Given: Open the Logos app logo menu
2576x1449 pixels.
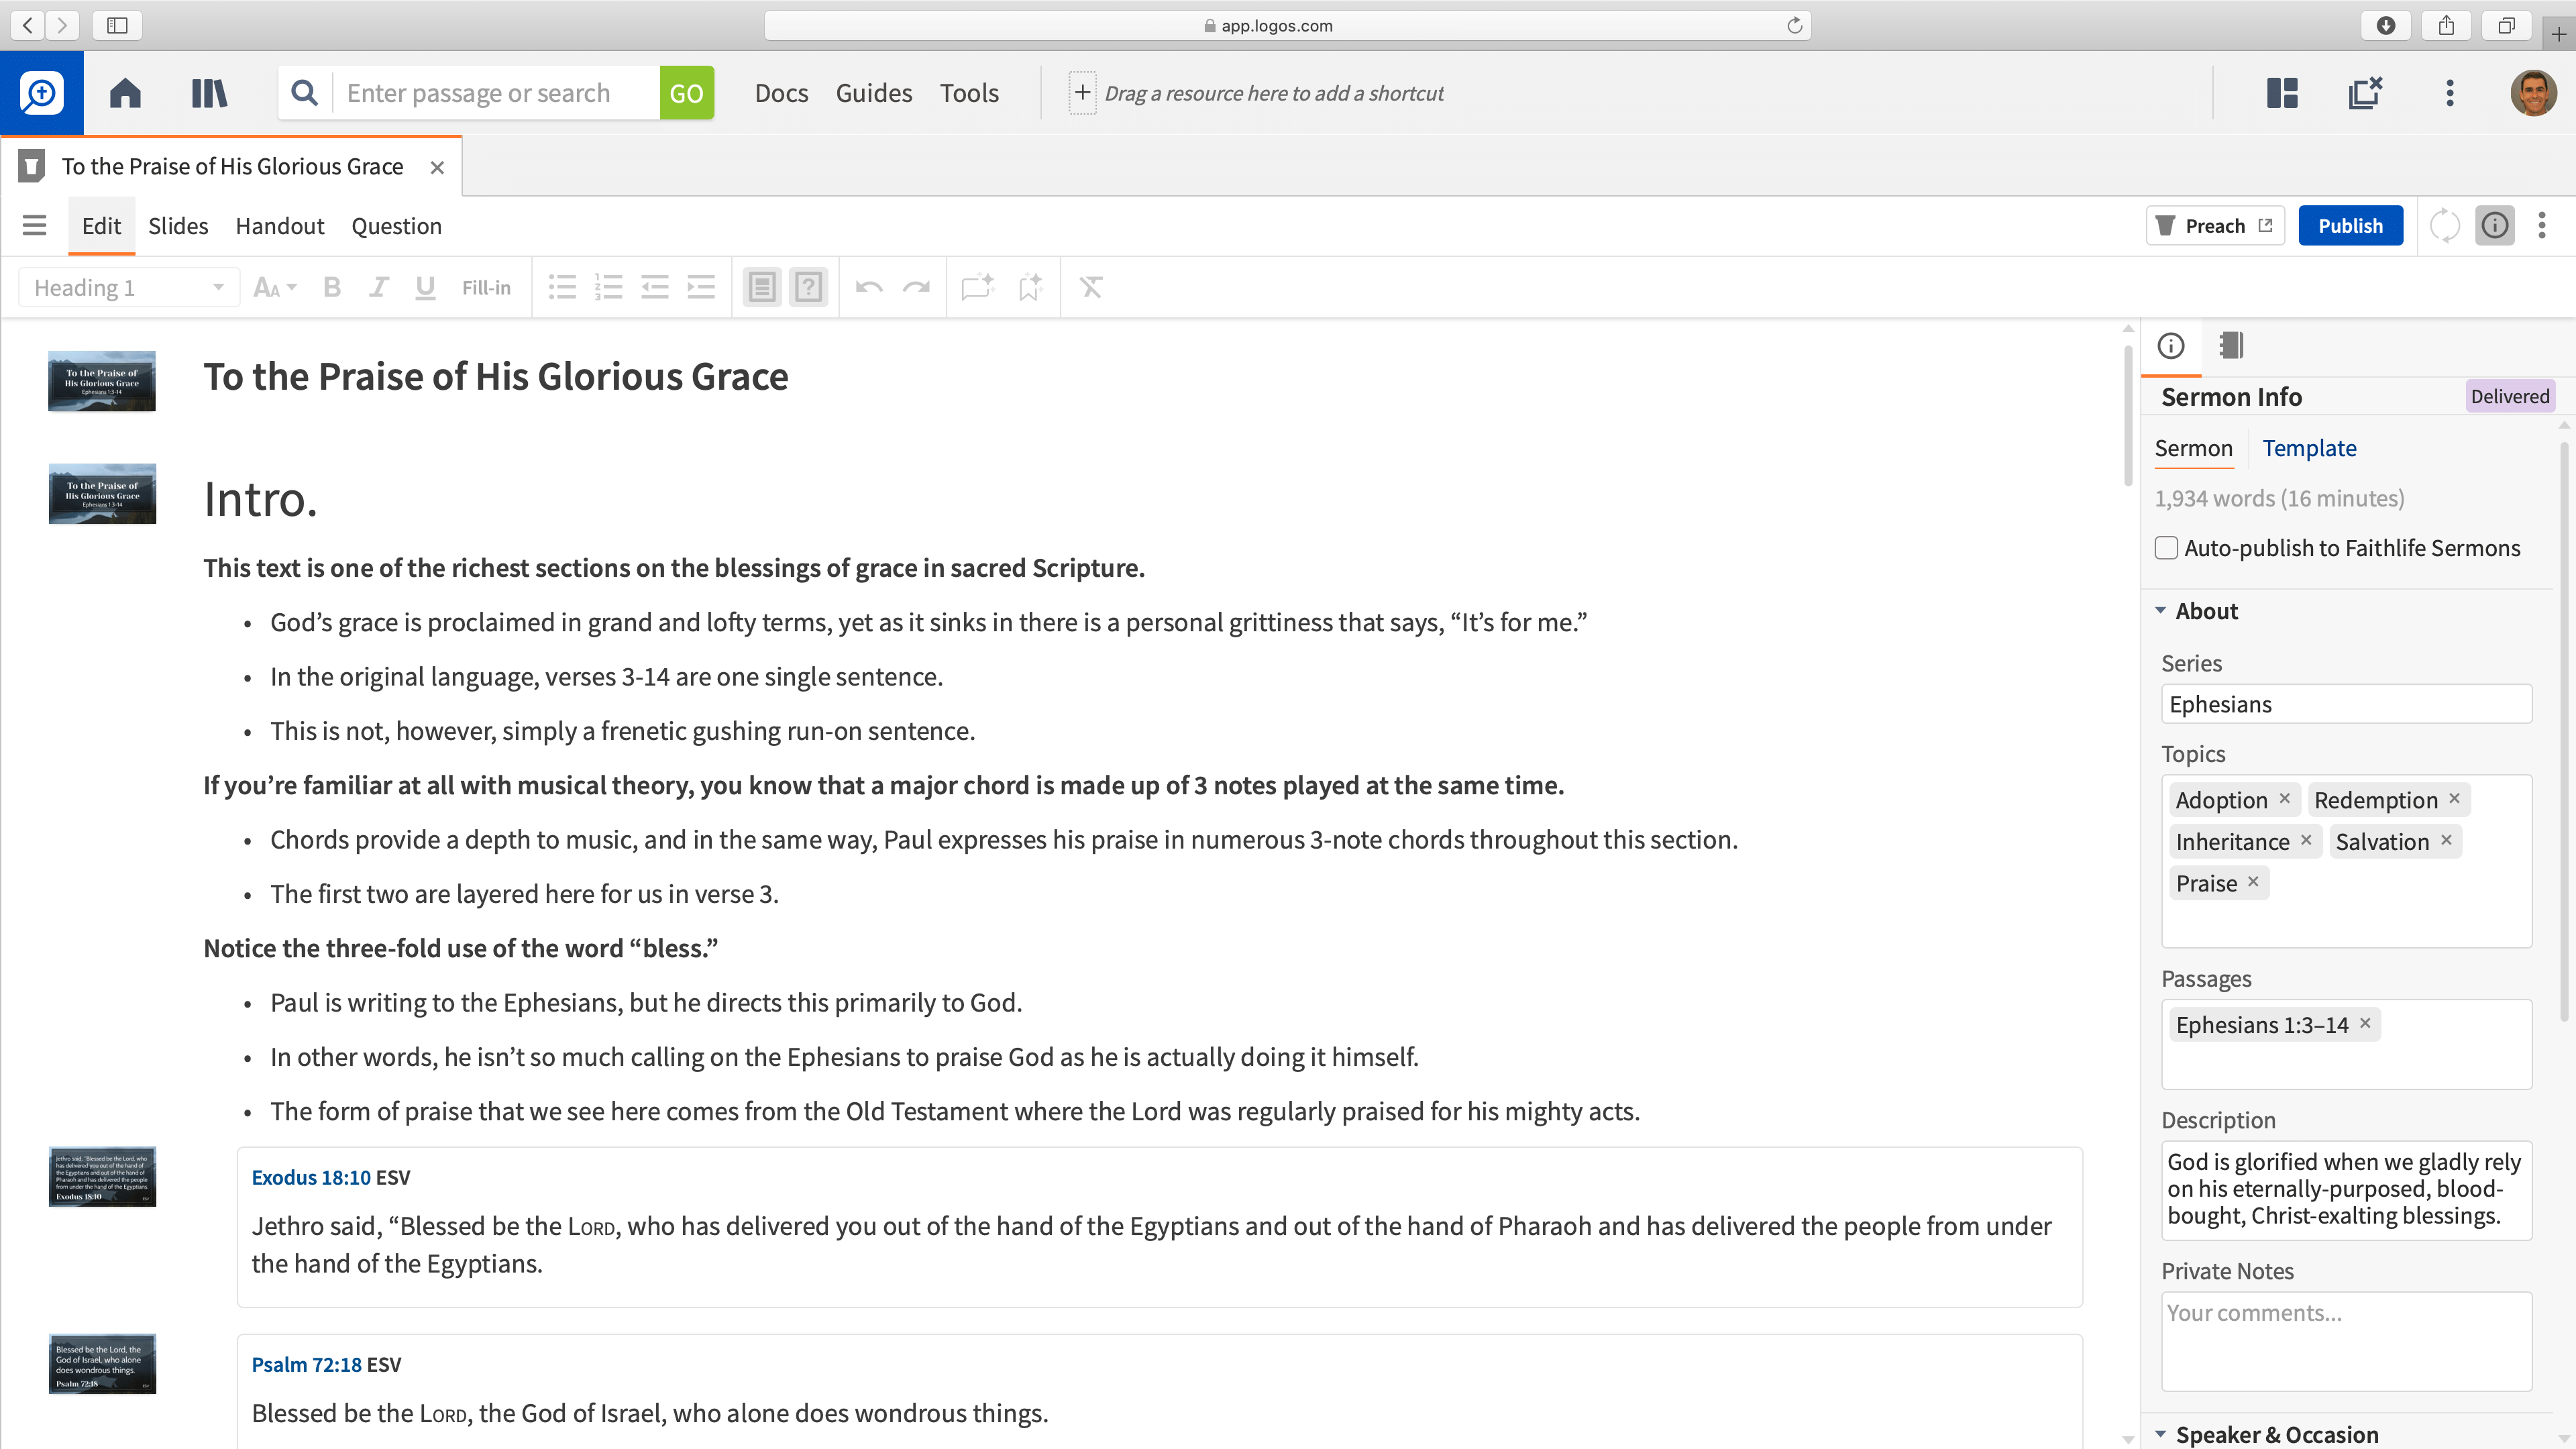Looking at the screenshot, I should click(x=41, y=93).
